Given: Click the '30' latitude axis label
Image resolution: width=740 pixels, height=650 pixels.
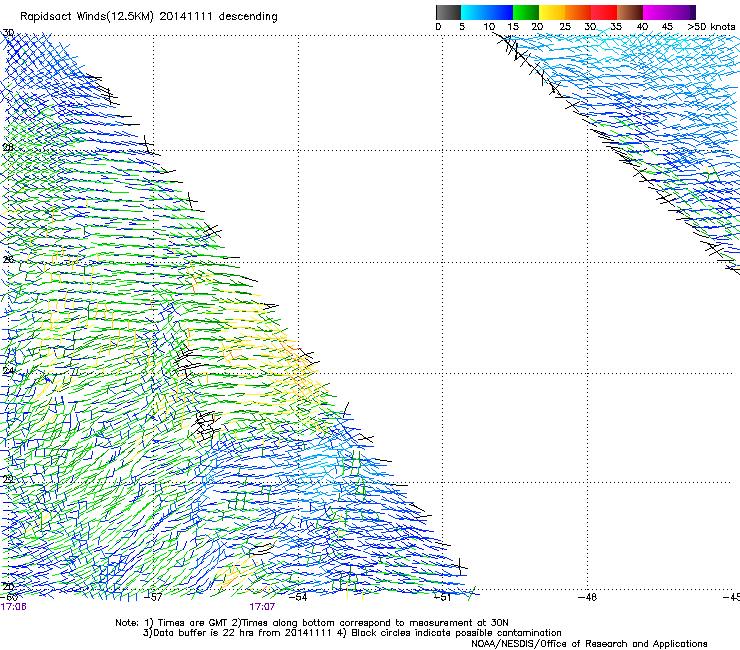Looking at the screenshot, I should coord(8,33).
